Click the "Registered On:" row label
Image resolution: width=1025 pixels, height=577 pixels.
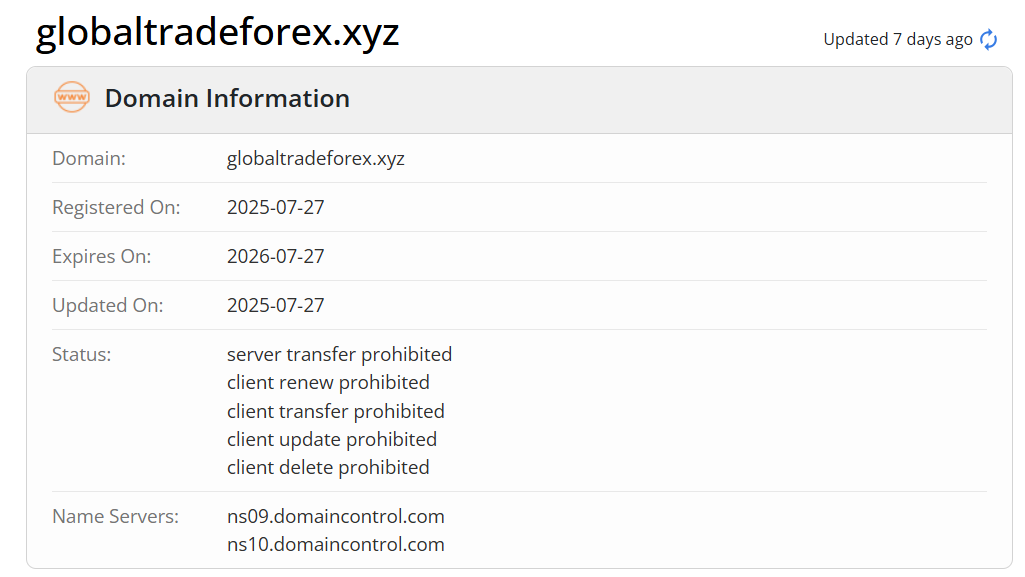point(116,207)
